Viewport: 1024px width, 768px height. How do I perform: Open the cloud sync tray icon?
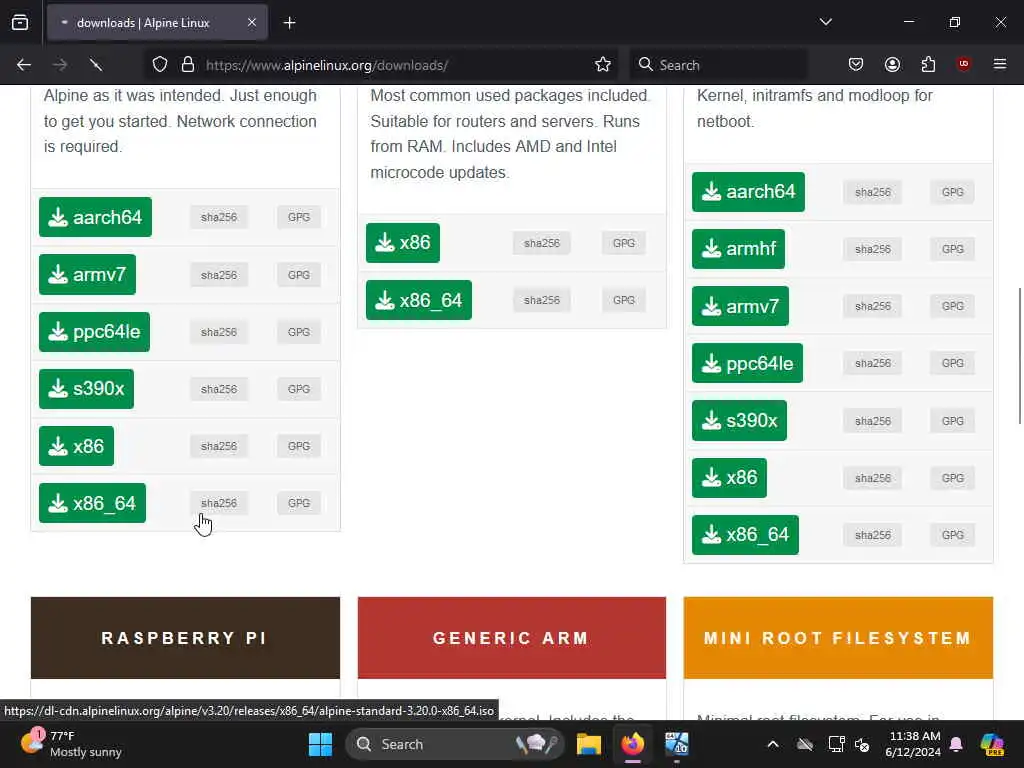point(805,744)
